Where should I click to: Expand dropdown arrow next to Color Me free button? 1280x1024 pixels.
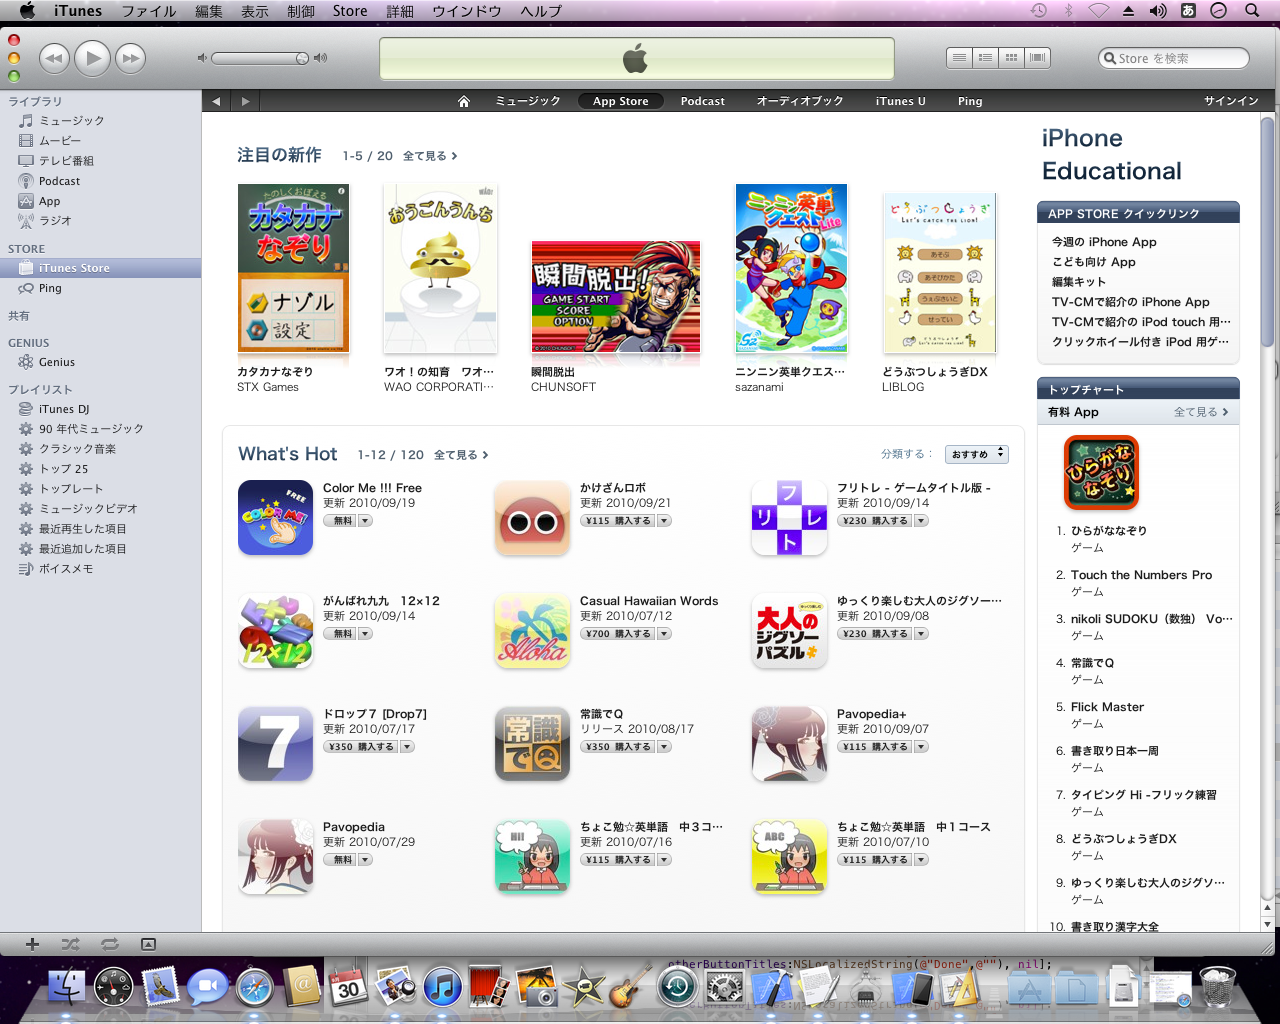pyautogui.click(x=366, y=521)
